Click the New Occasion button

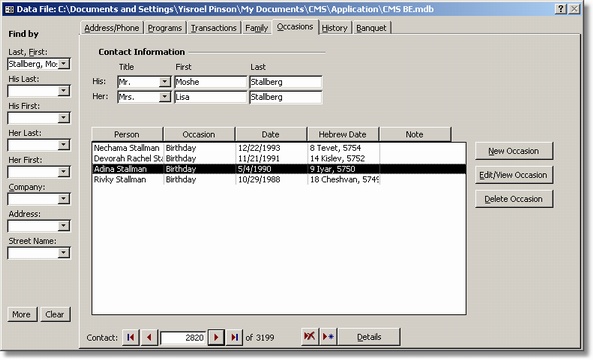(x=514, y=151)
